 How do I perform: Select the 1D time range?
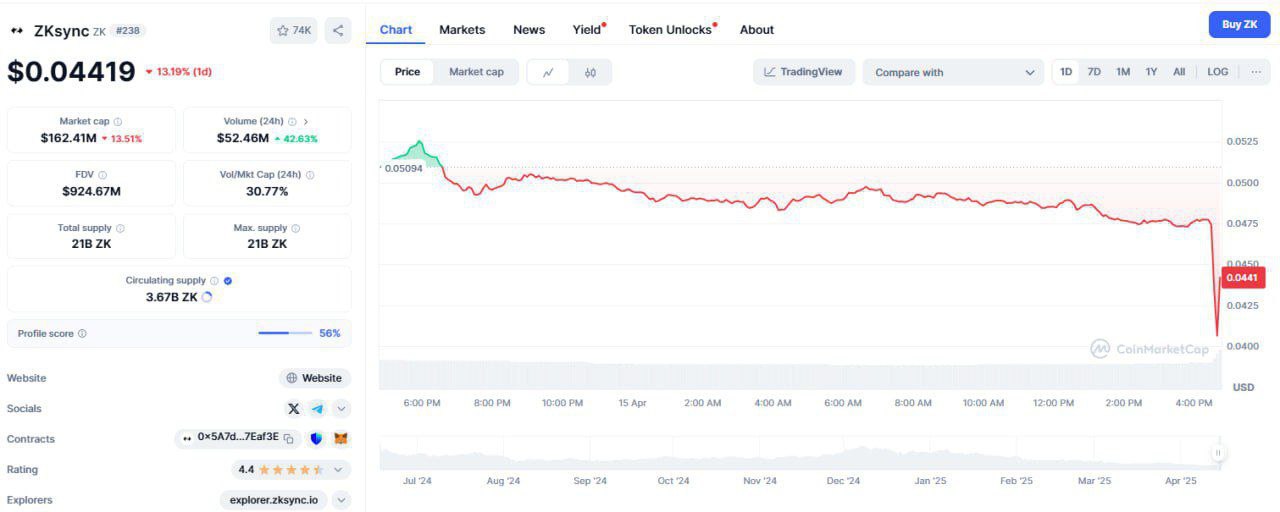tap(1066, 72)
